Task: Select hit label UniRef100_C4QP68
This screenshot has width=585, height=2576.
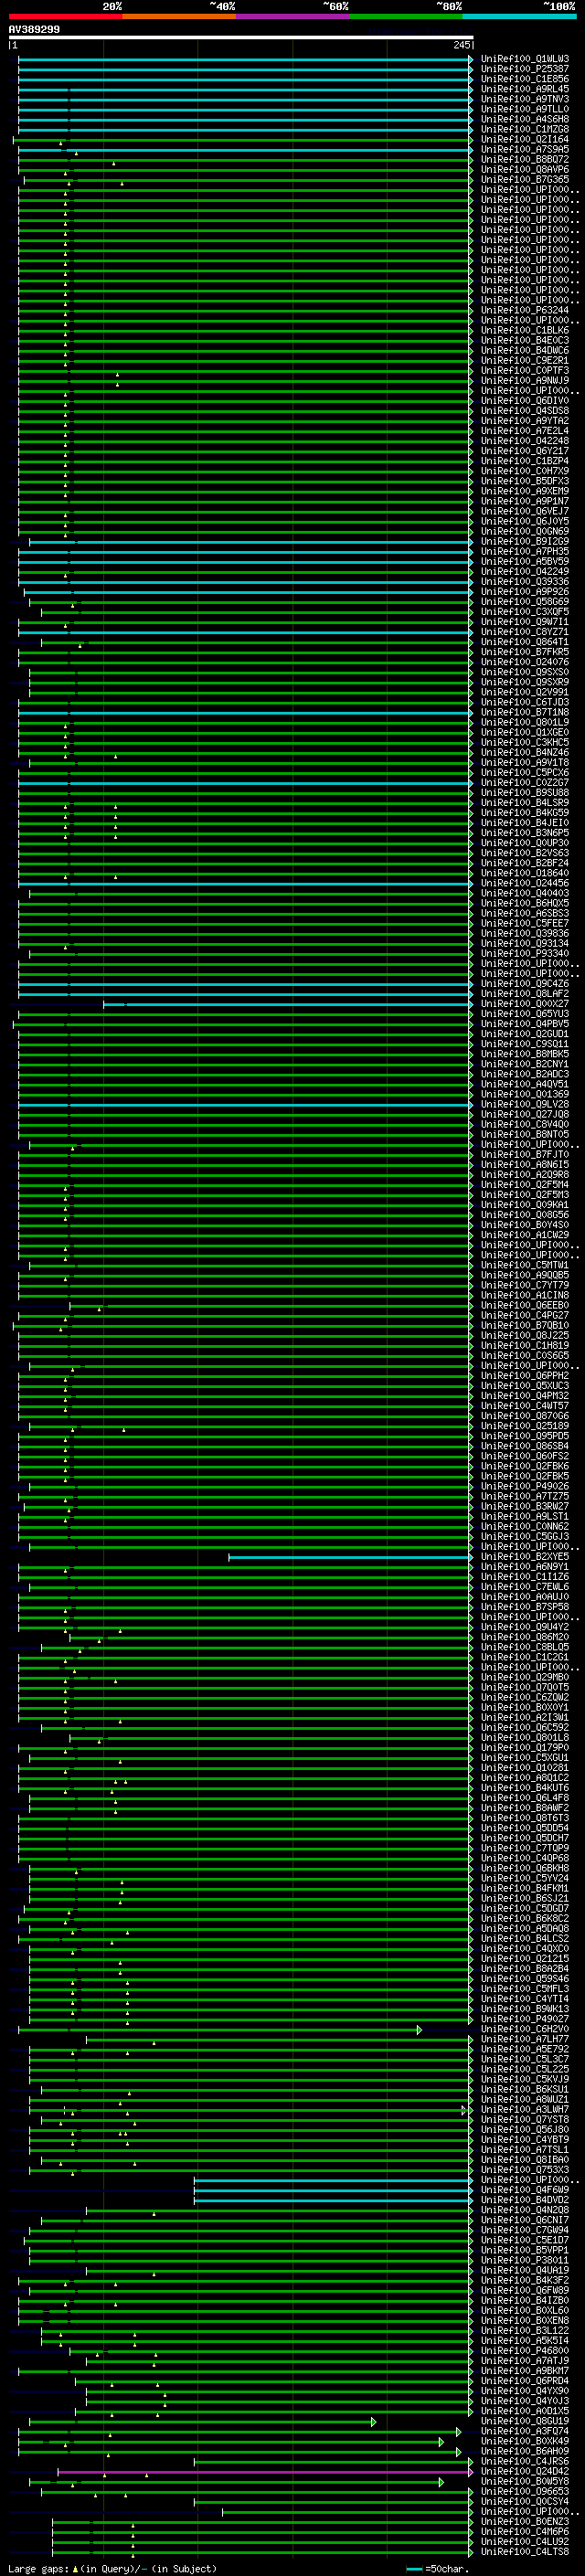Action: click(x=525, y=1857)
